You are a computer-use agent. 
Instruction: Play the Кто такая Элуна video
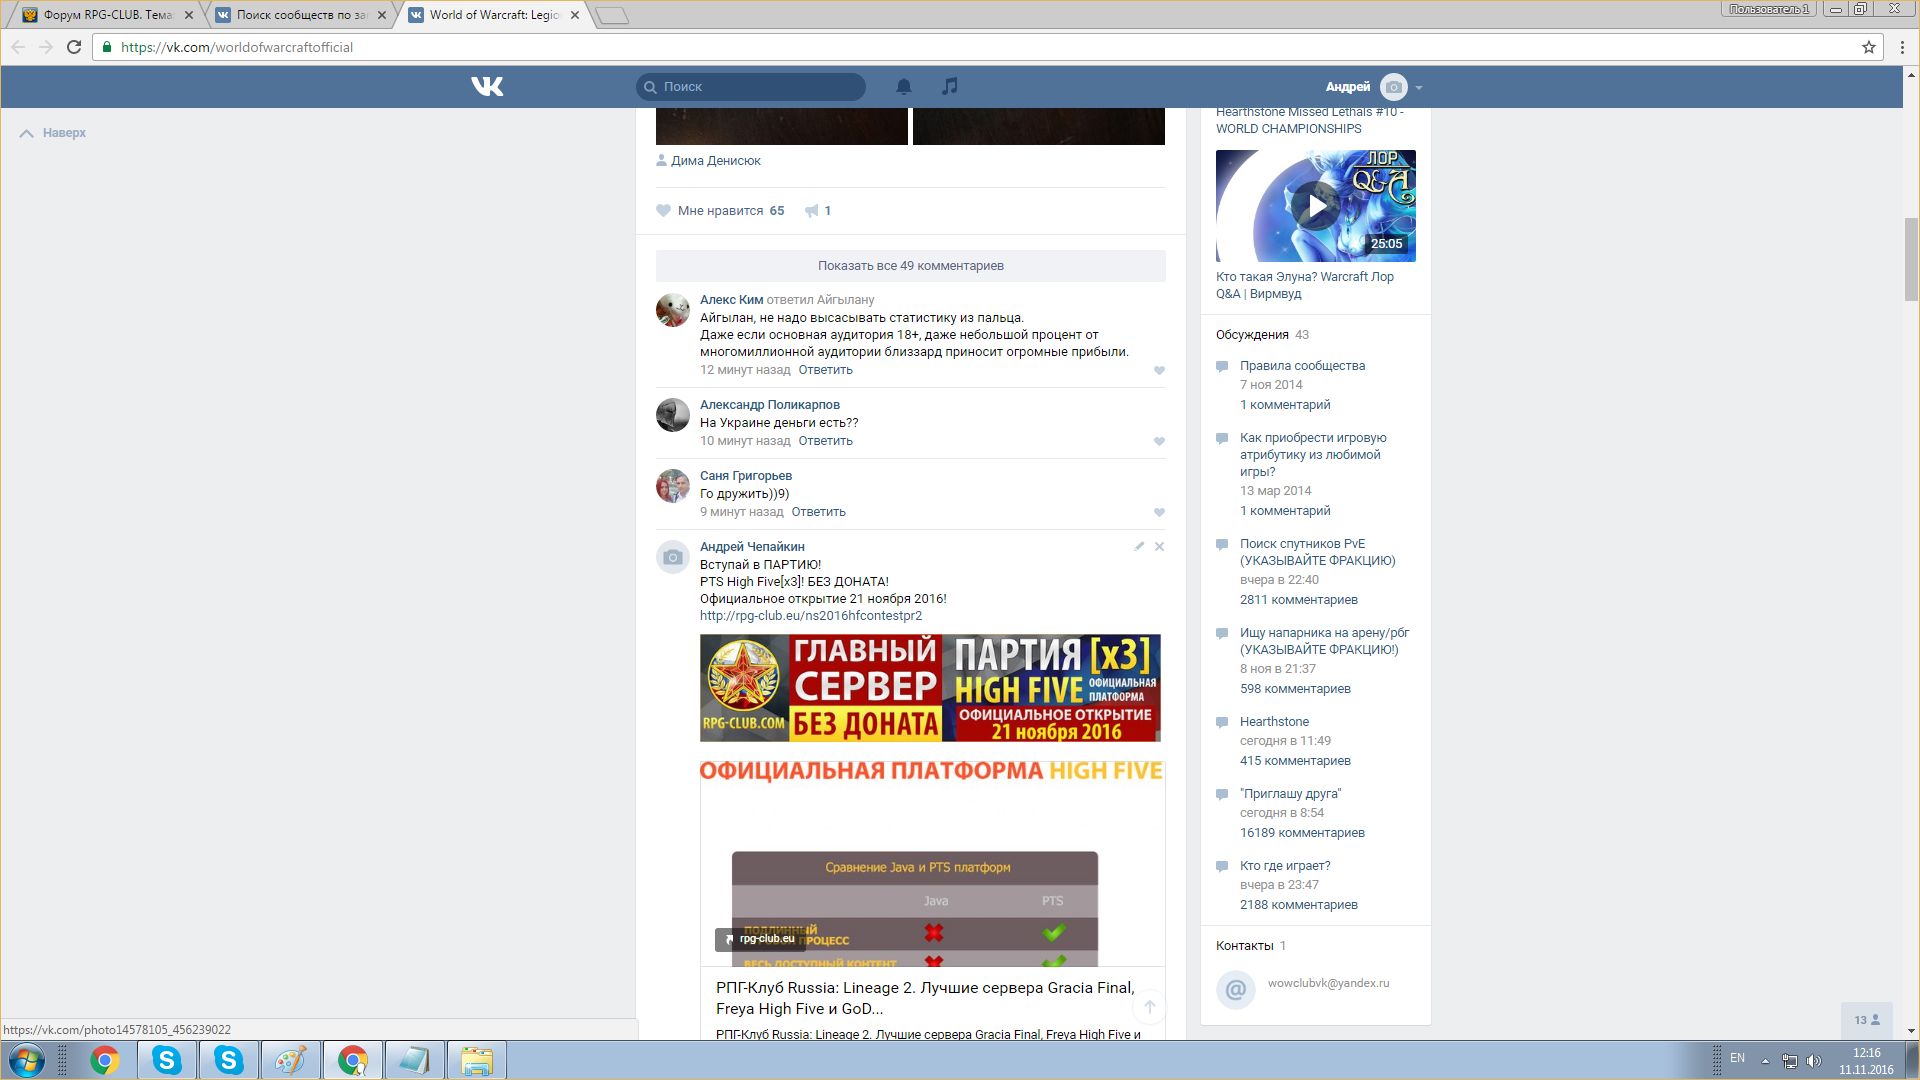[1315, 206]
